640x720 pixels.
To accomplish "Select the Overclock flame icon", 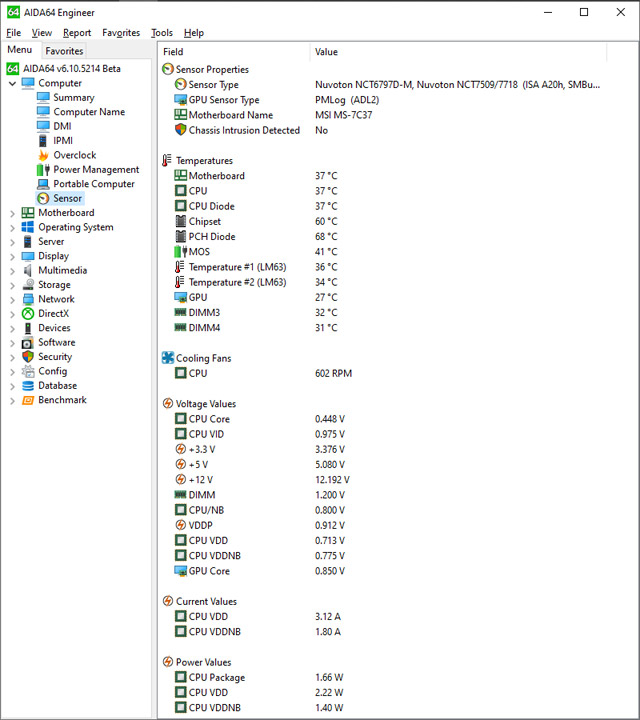I will click(x=43, y=155).
